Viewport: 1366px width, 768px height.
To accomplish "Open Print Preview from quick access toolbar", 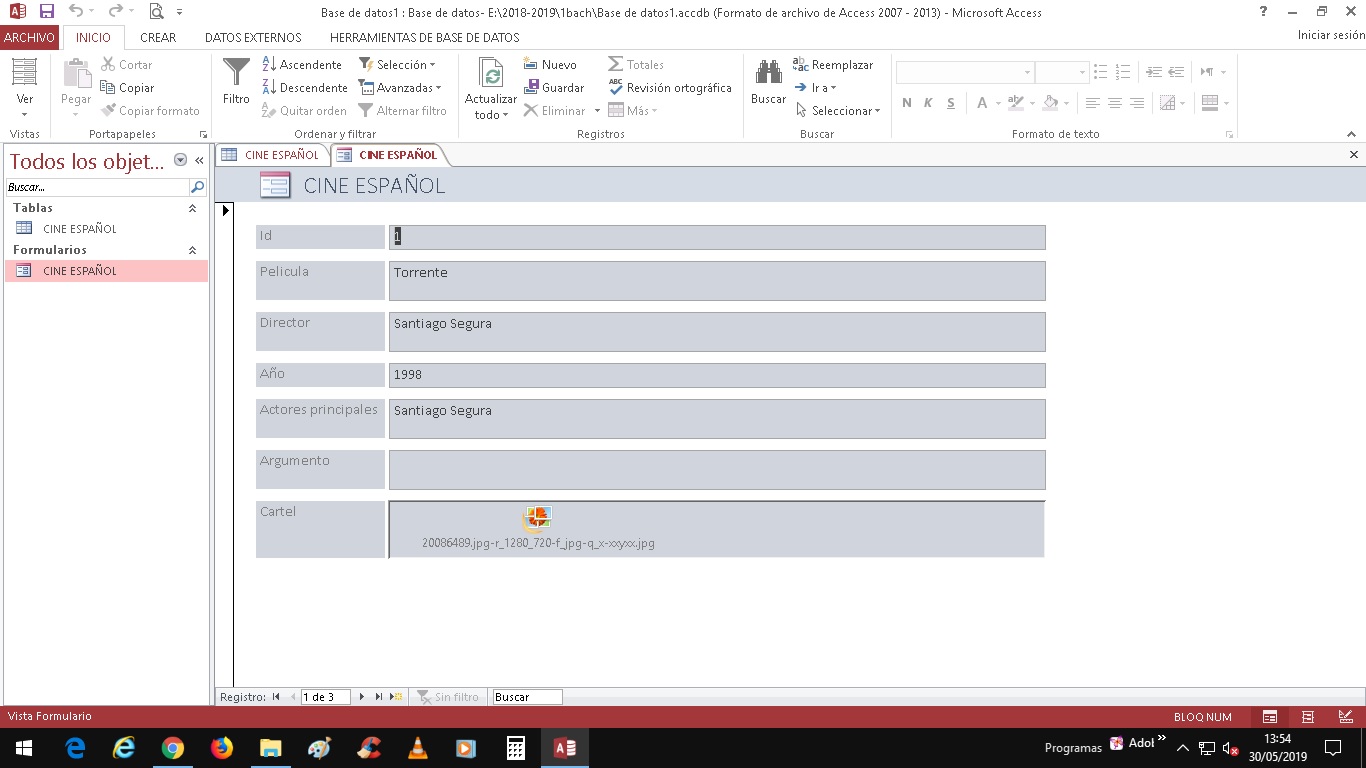I will point(156,12).
